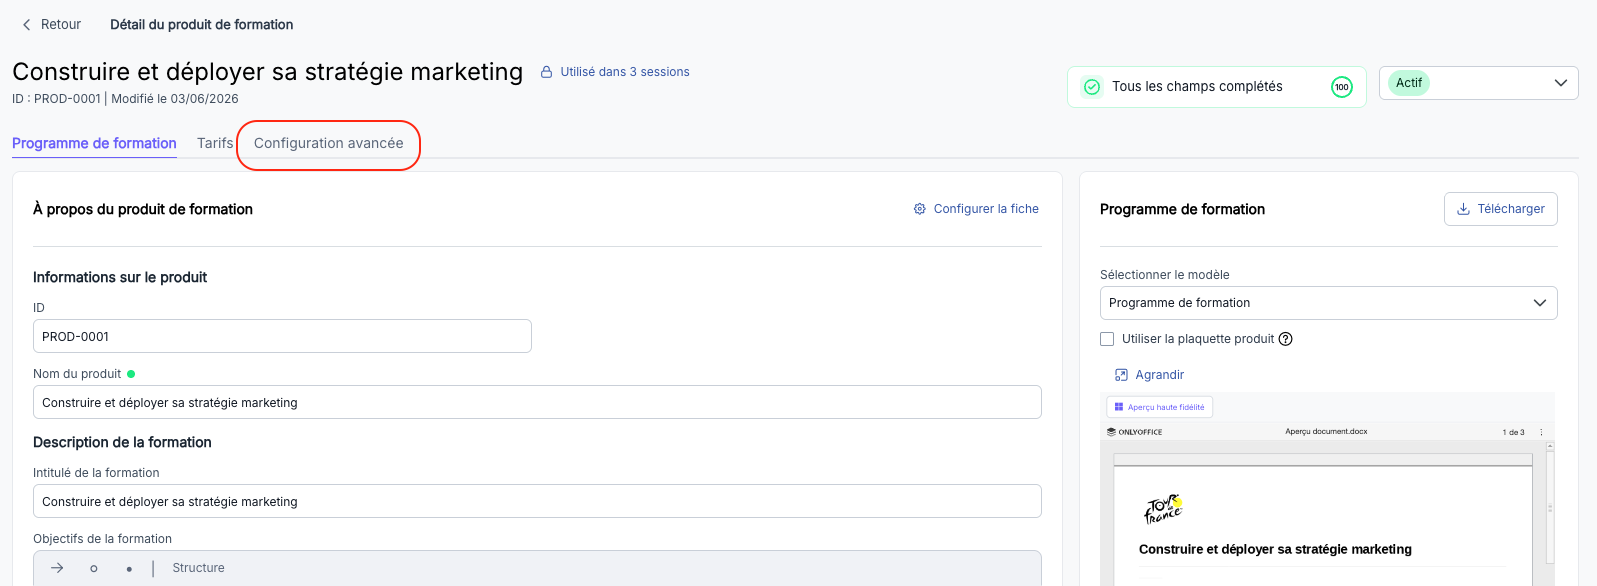The height and width of the screenshot is (586, 1597).
Task: Click the '1 de 3' page indicator
Action: 1513,432
